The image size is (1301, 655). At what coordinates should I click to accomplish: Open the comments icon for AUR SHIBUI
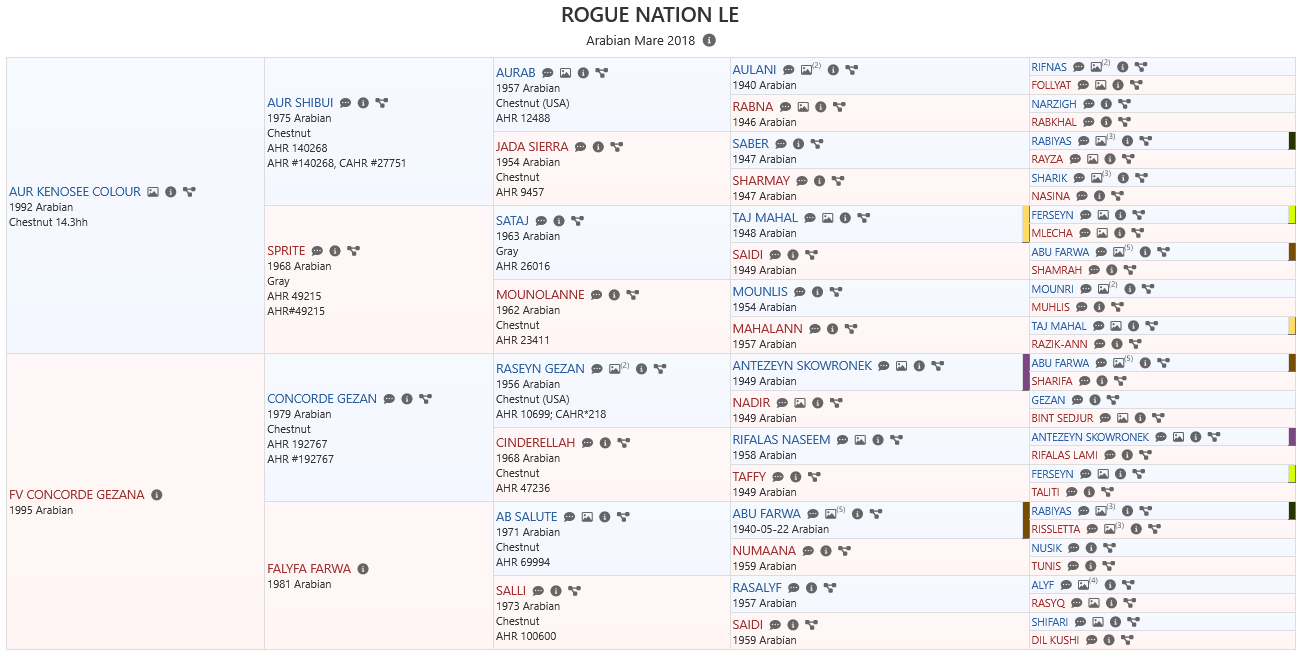[x=345, y=103]
